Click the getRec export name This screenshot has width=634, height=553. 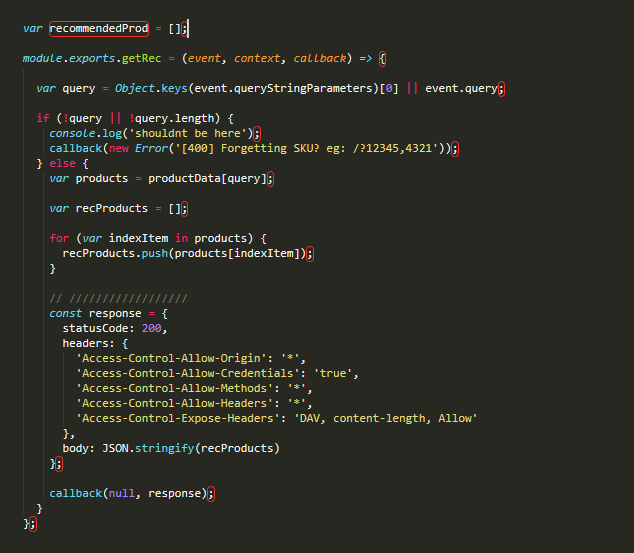pos(141,59)
